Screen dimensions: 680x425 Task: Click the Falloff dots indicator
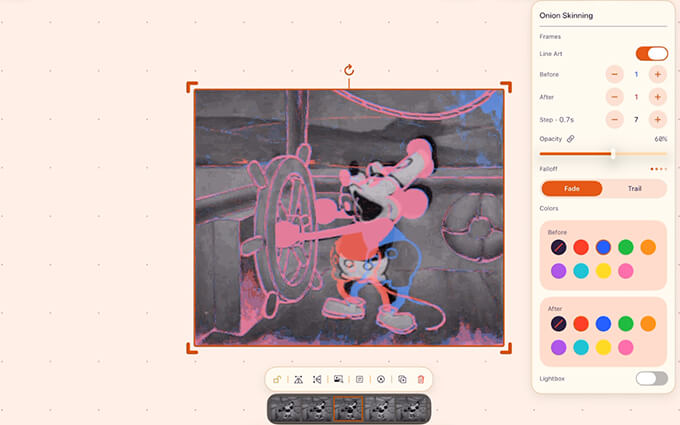point(659,169)
